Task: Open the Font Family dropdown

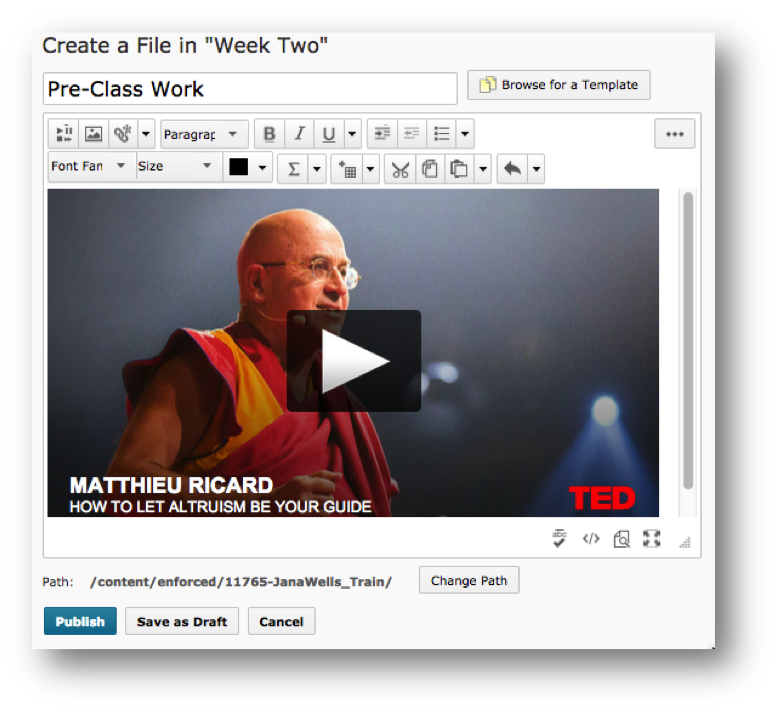Action: coord(92,166)
